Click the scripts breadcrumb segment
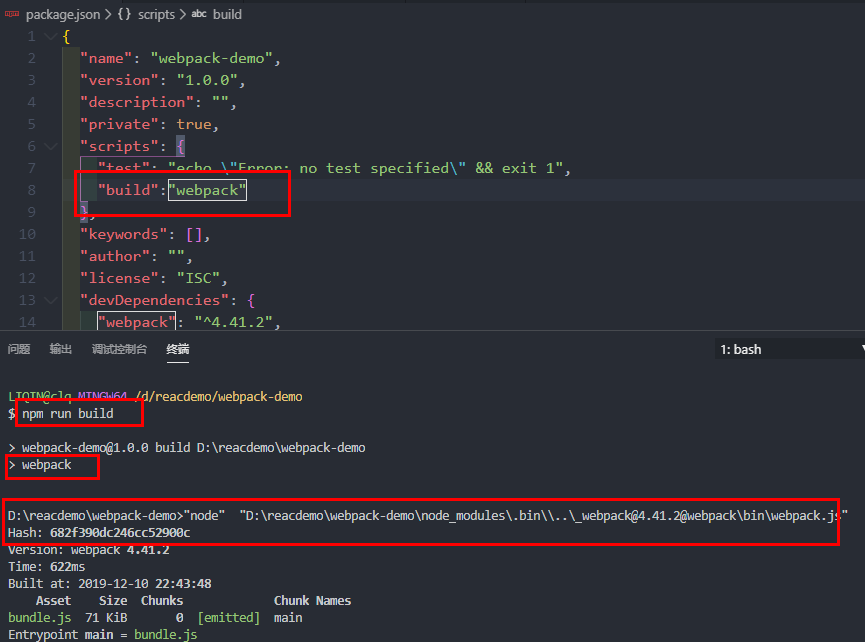The image size is (865, 642). click(156, 14)
